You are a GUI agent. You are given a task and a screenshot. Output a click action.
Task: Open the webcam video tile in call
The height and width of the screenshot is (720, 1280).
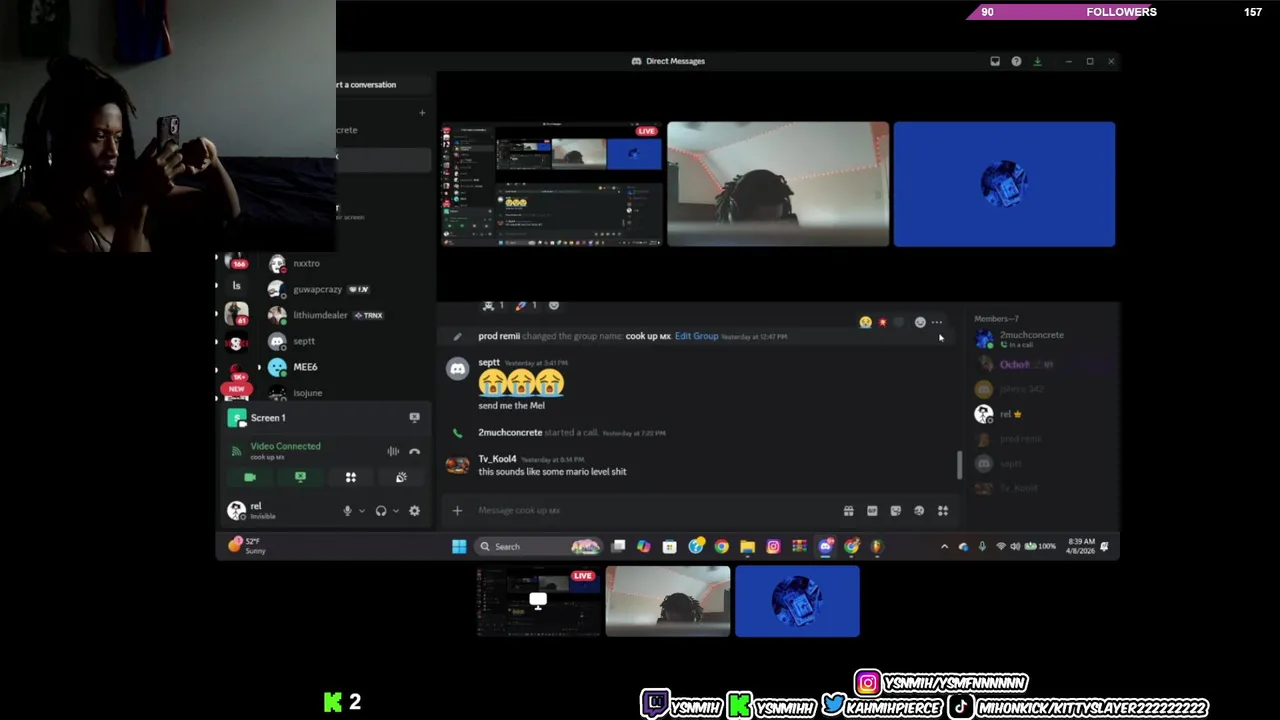click(778, 184)
